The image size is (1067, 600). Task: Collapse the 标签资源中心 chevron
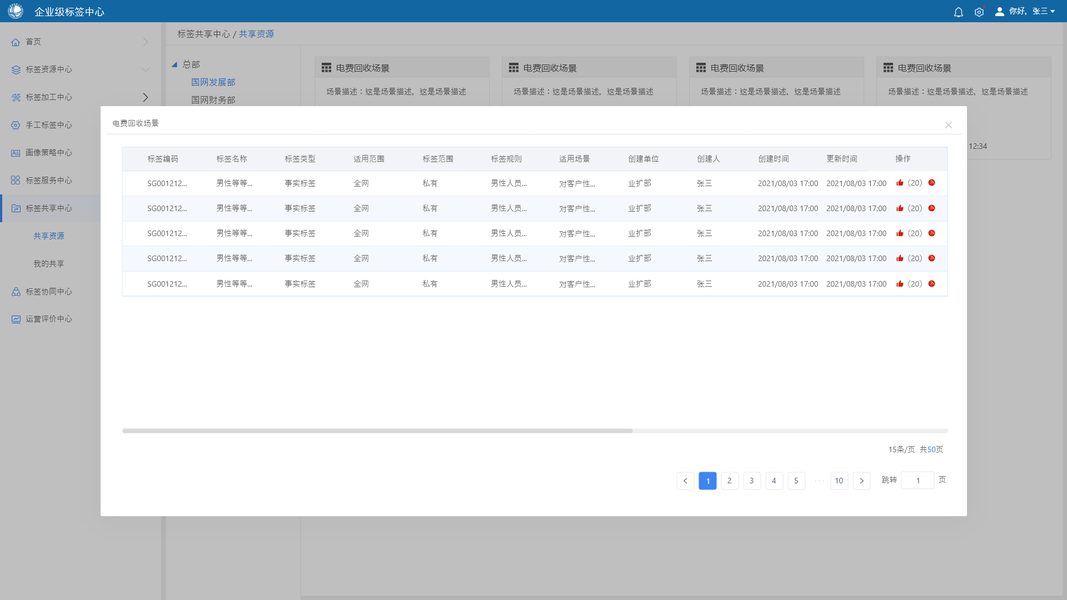145,69
